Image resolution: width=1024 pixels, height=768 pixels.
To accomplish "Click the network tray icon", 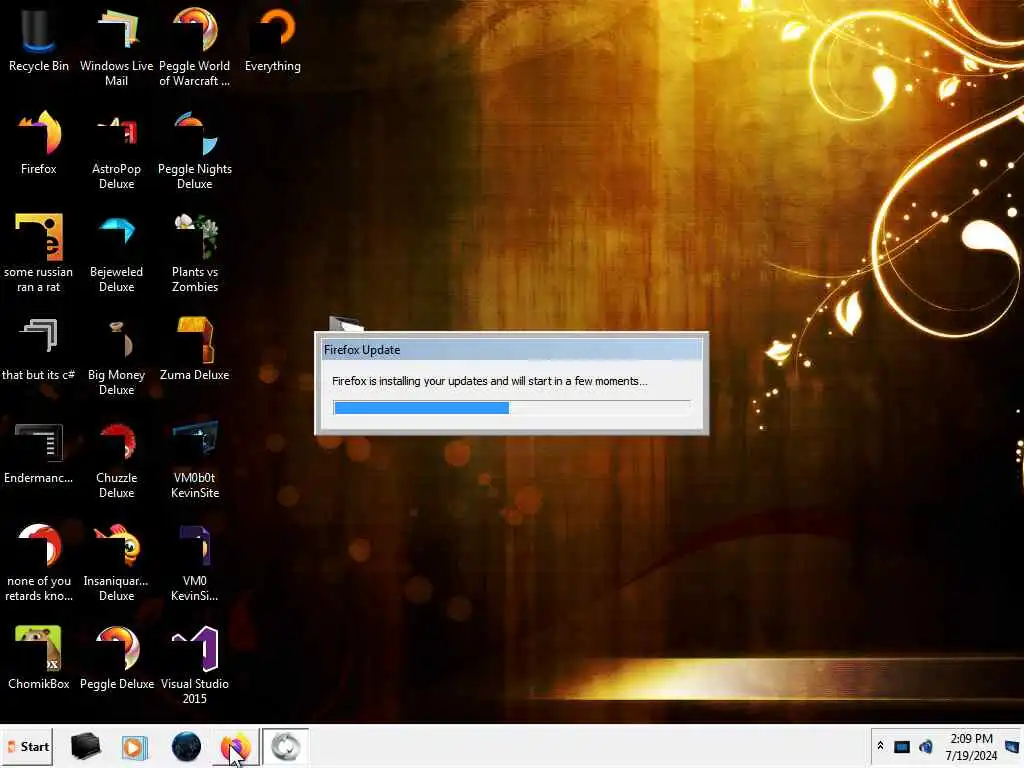I will click(902, 746).
